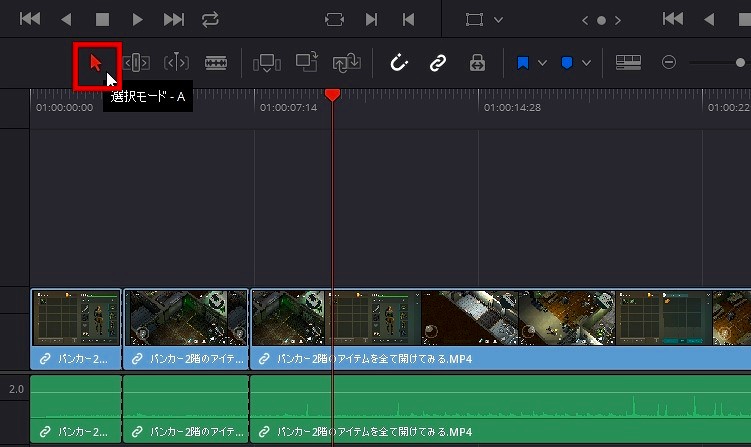Select the Blade Edit tool
The height and width of the screenshot is (447, 751).
click(x=216, y=63)
